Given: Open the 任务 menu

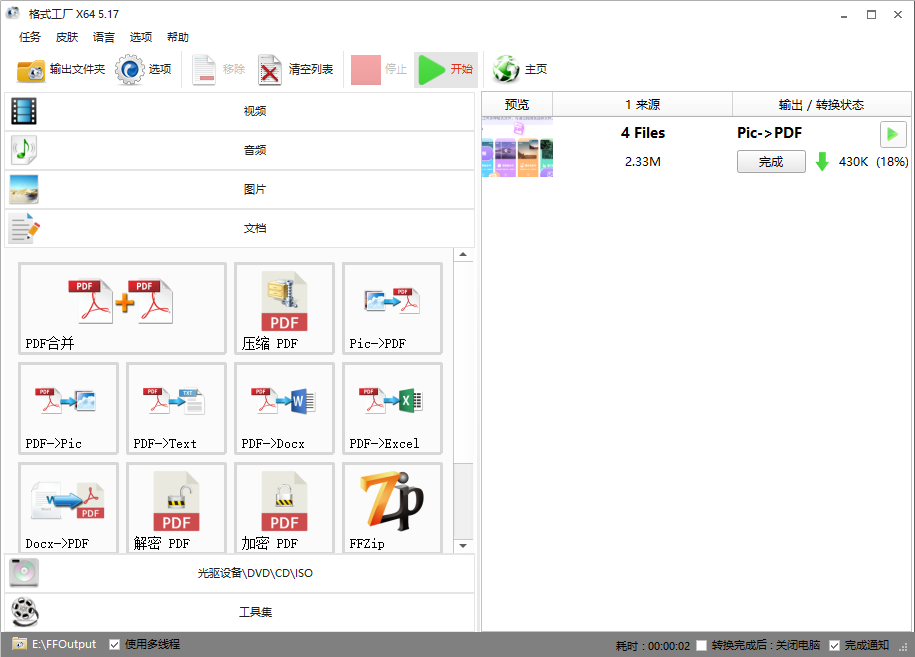Looking at the screenshot, I should click(30, 37).
